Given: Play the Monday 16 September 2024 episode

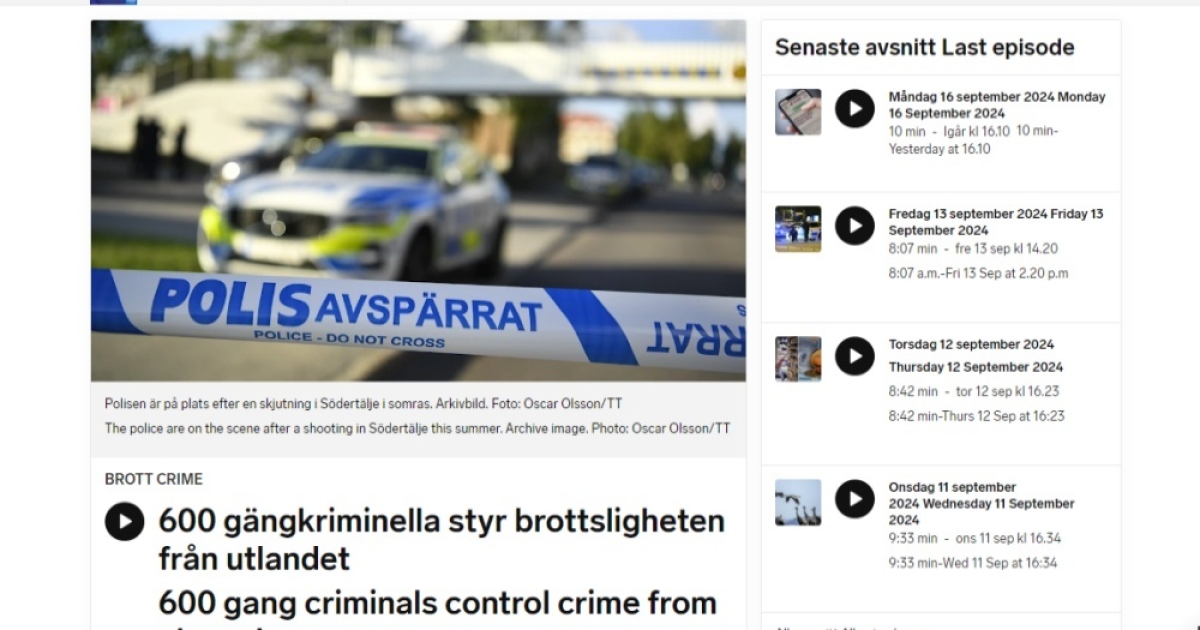Looking at the screenshot, I should (x=855, y=108).
